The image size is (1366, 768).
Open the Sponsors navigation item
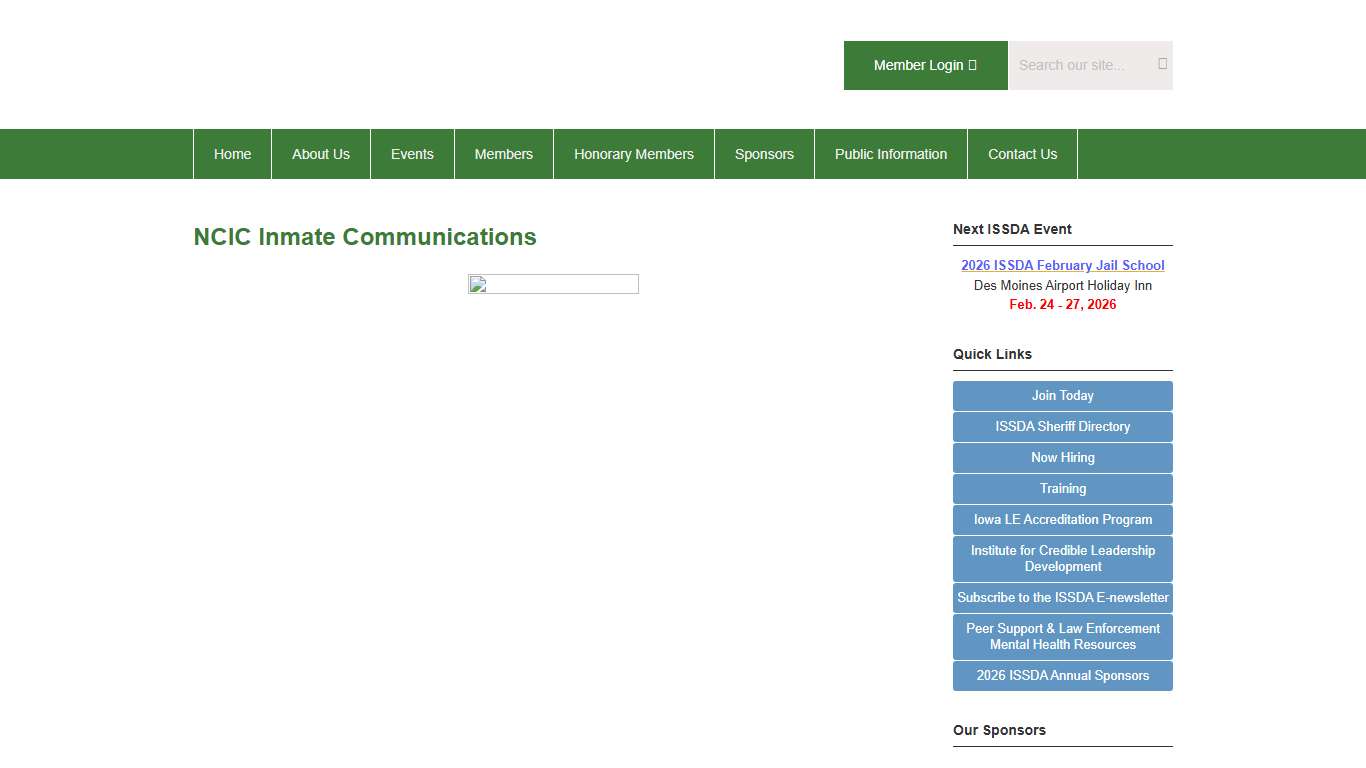(x=764, y=154)
